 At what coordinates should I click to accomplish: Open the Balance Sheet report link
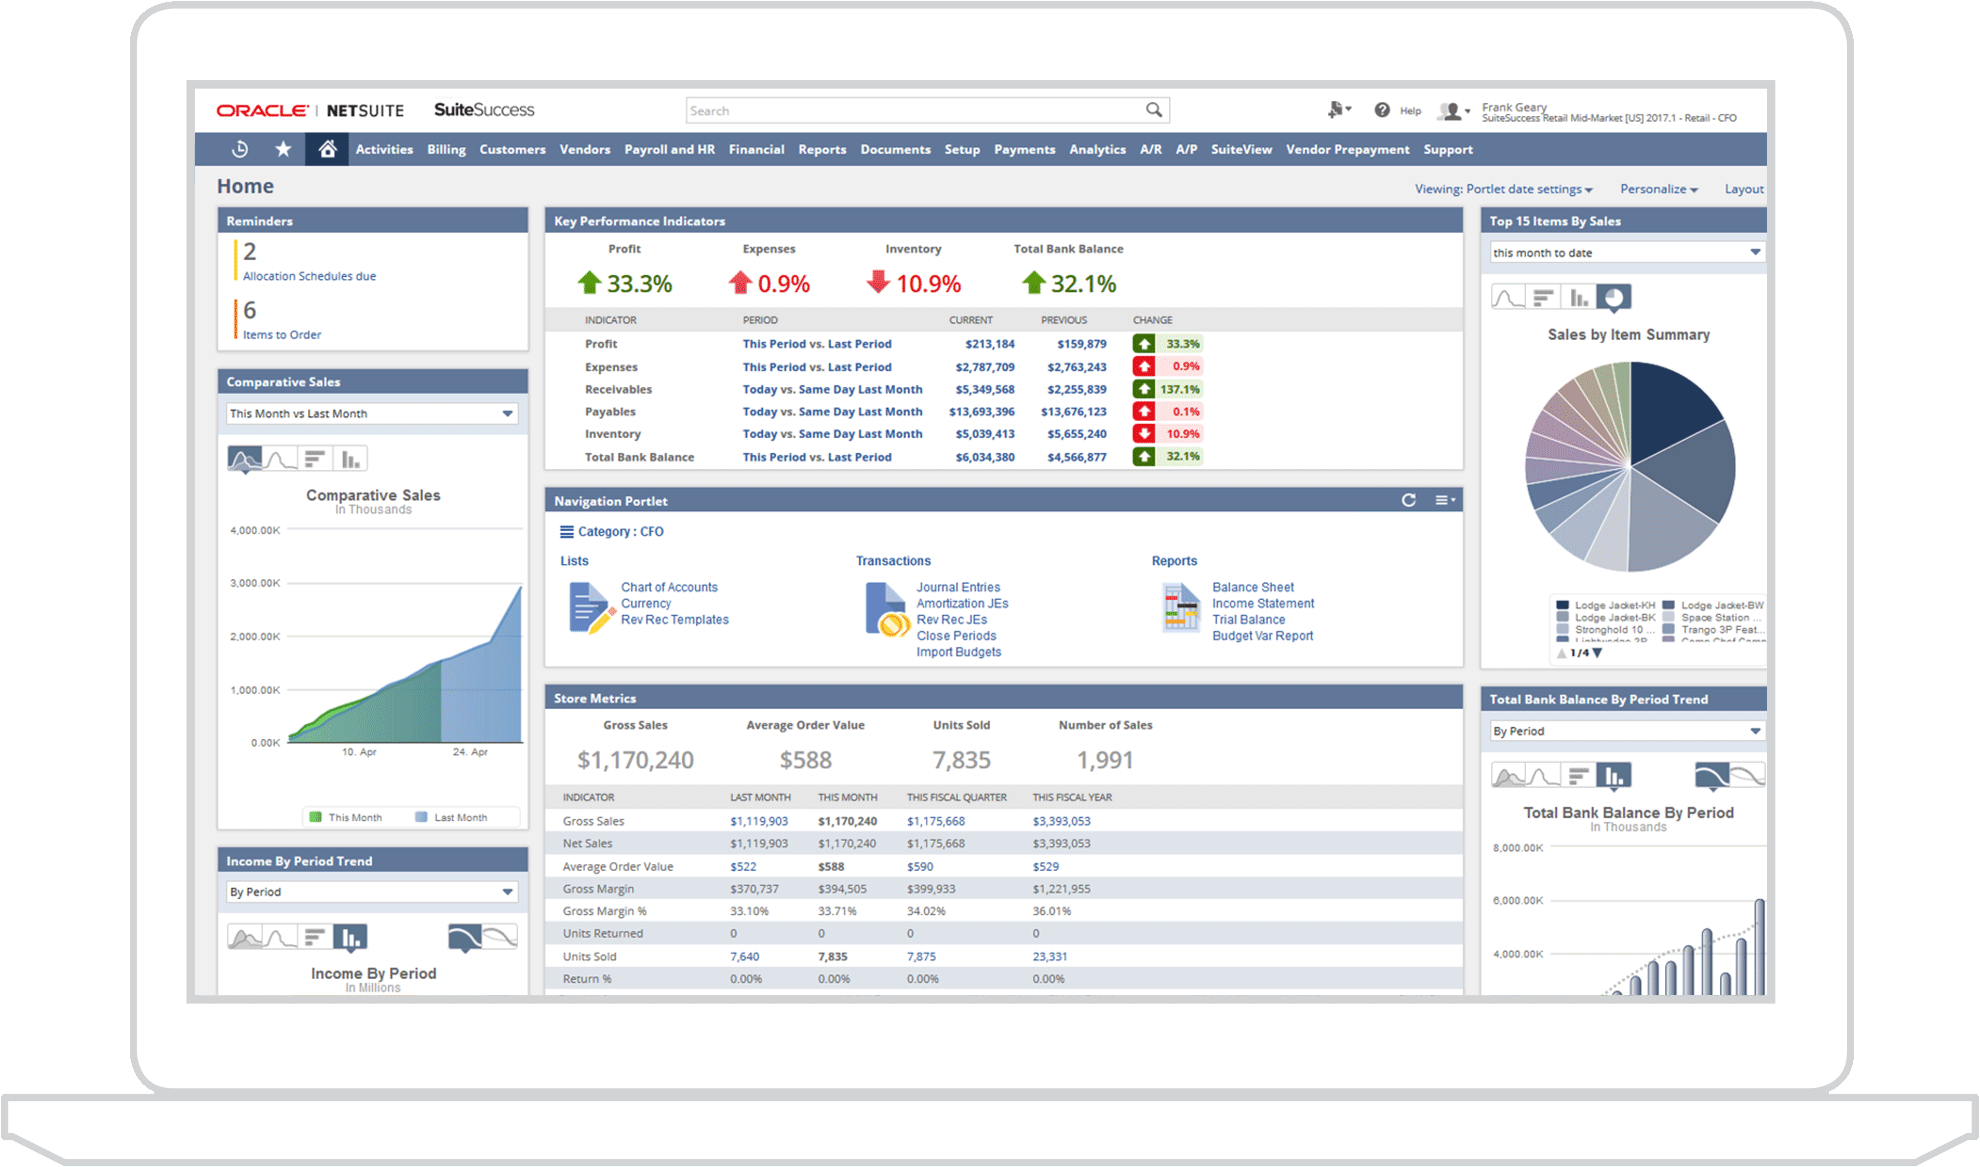tap(1252, 587)
